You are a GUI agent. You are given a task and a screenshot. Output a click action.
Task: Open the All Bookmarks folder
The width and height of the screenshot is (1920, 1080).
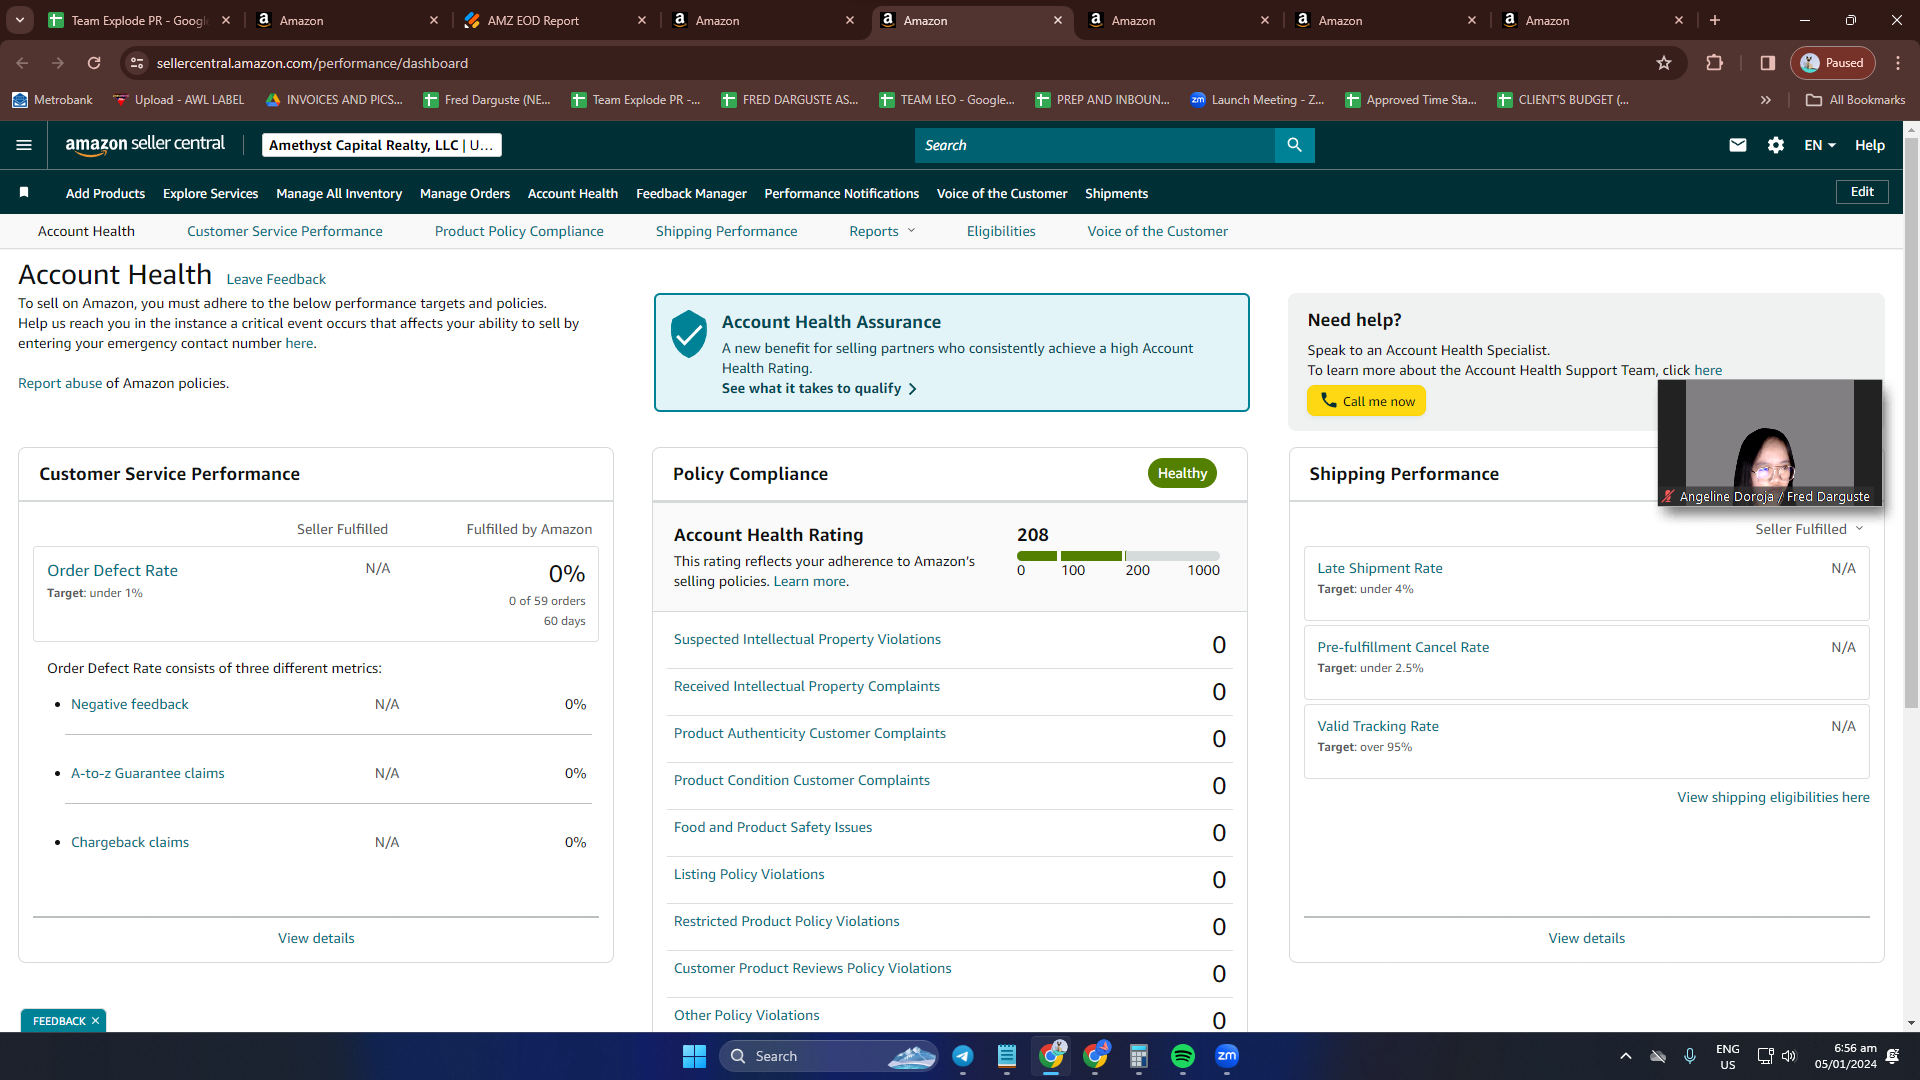1856,100
